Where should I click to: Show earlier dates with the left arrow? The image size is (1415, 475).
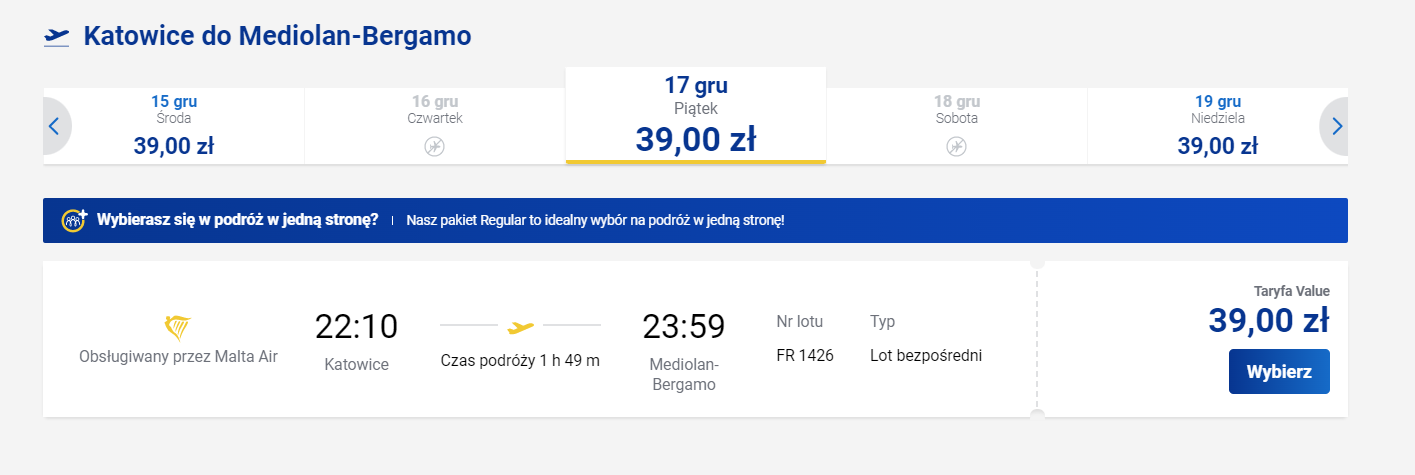point(55,127)
